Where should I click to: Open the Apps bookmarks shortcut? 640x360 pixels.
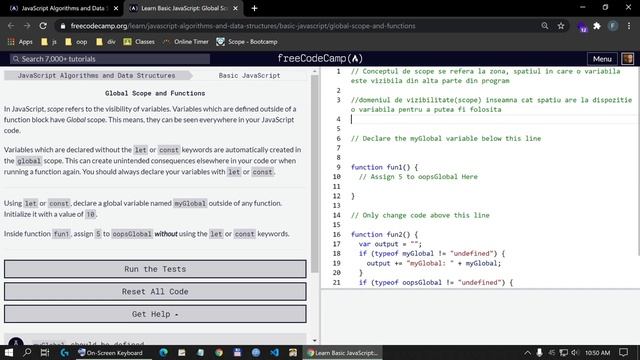[20, 42]
